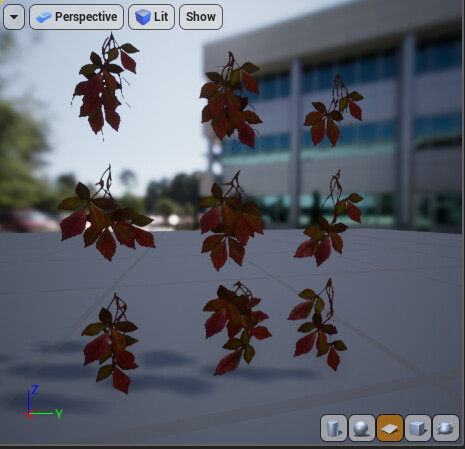
Task: Open the Lit view mode dropdown
Action: click(151, 17)
